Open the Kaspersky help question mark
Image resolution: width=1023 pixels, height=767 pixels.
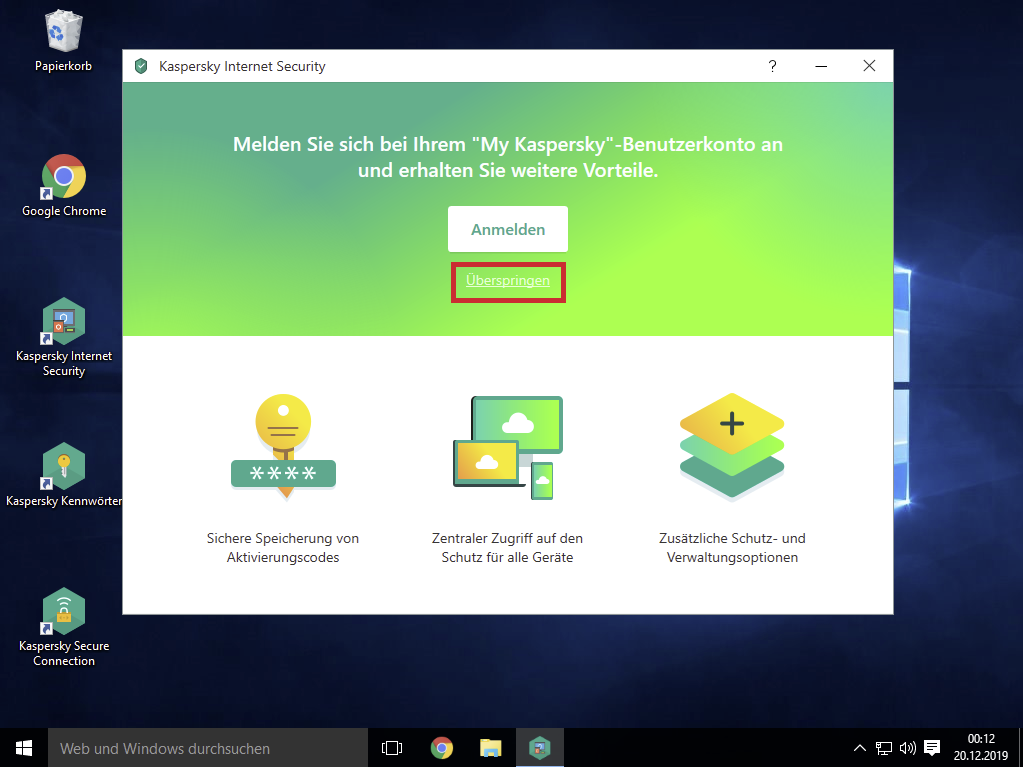772,66
